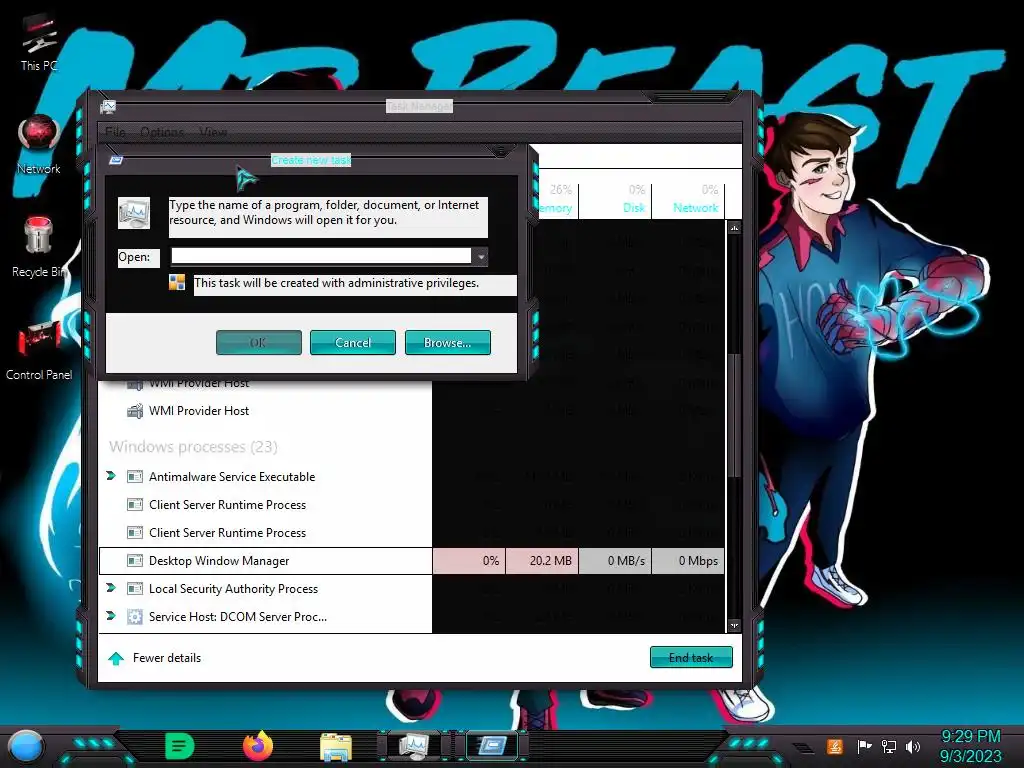
Task: Open the Recycle Bin desktop icon
Action: click(x=39, y=247)
